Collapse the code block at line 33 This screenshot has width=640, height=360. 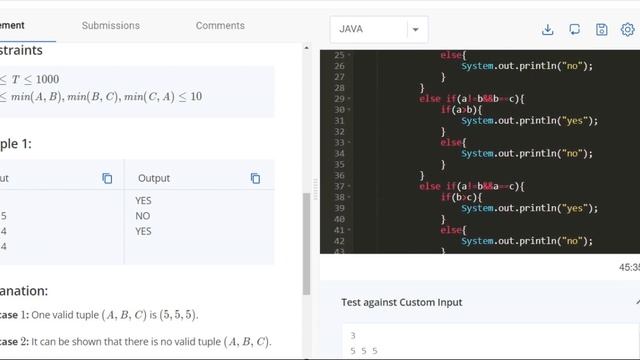[x=349, y=142]
